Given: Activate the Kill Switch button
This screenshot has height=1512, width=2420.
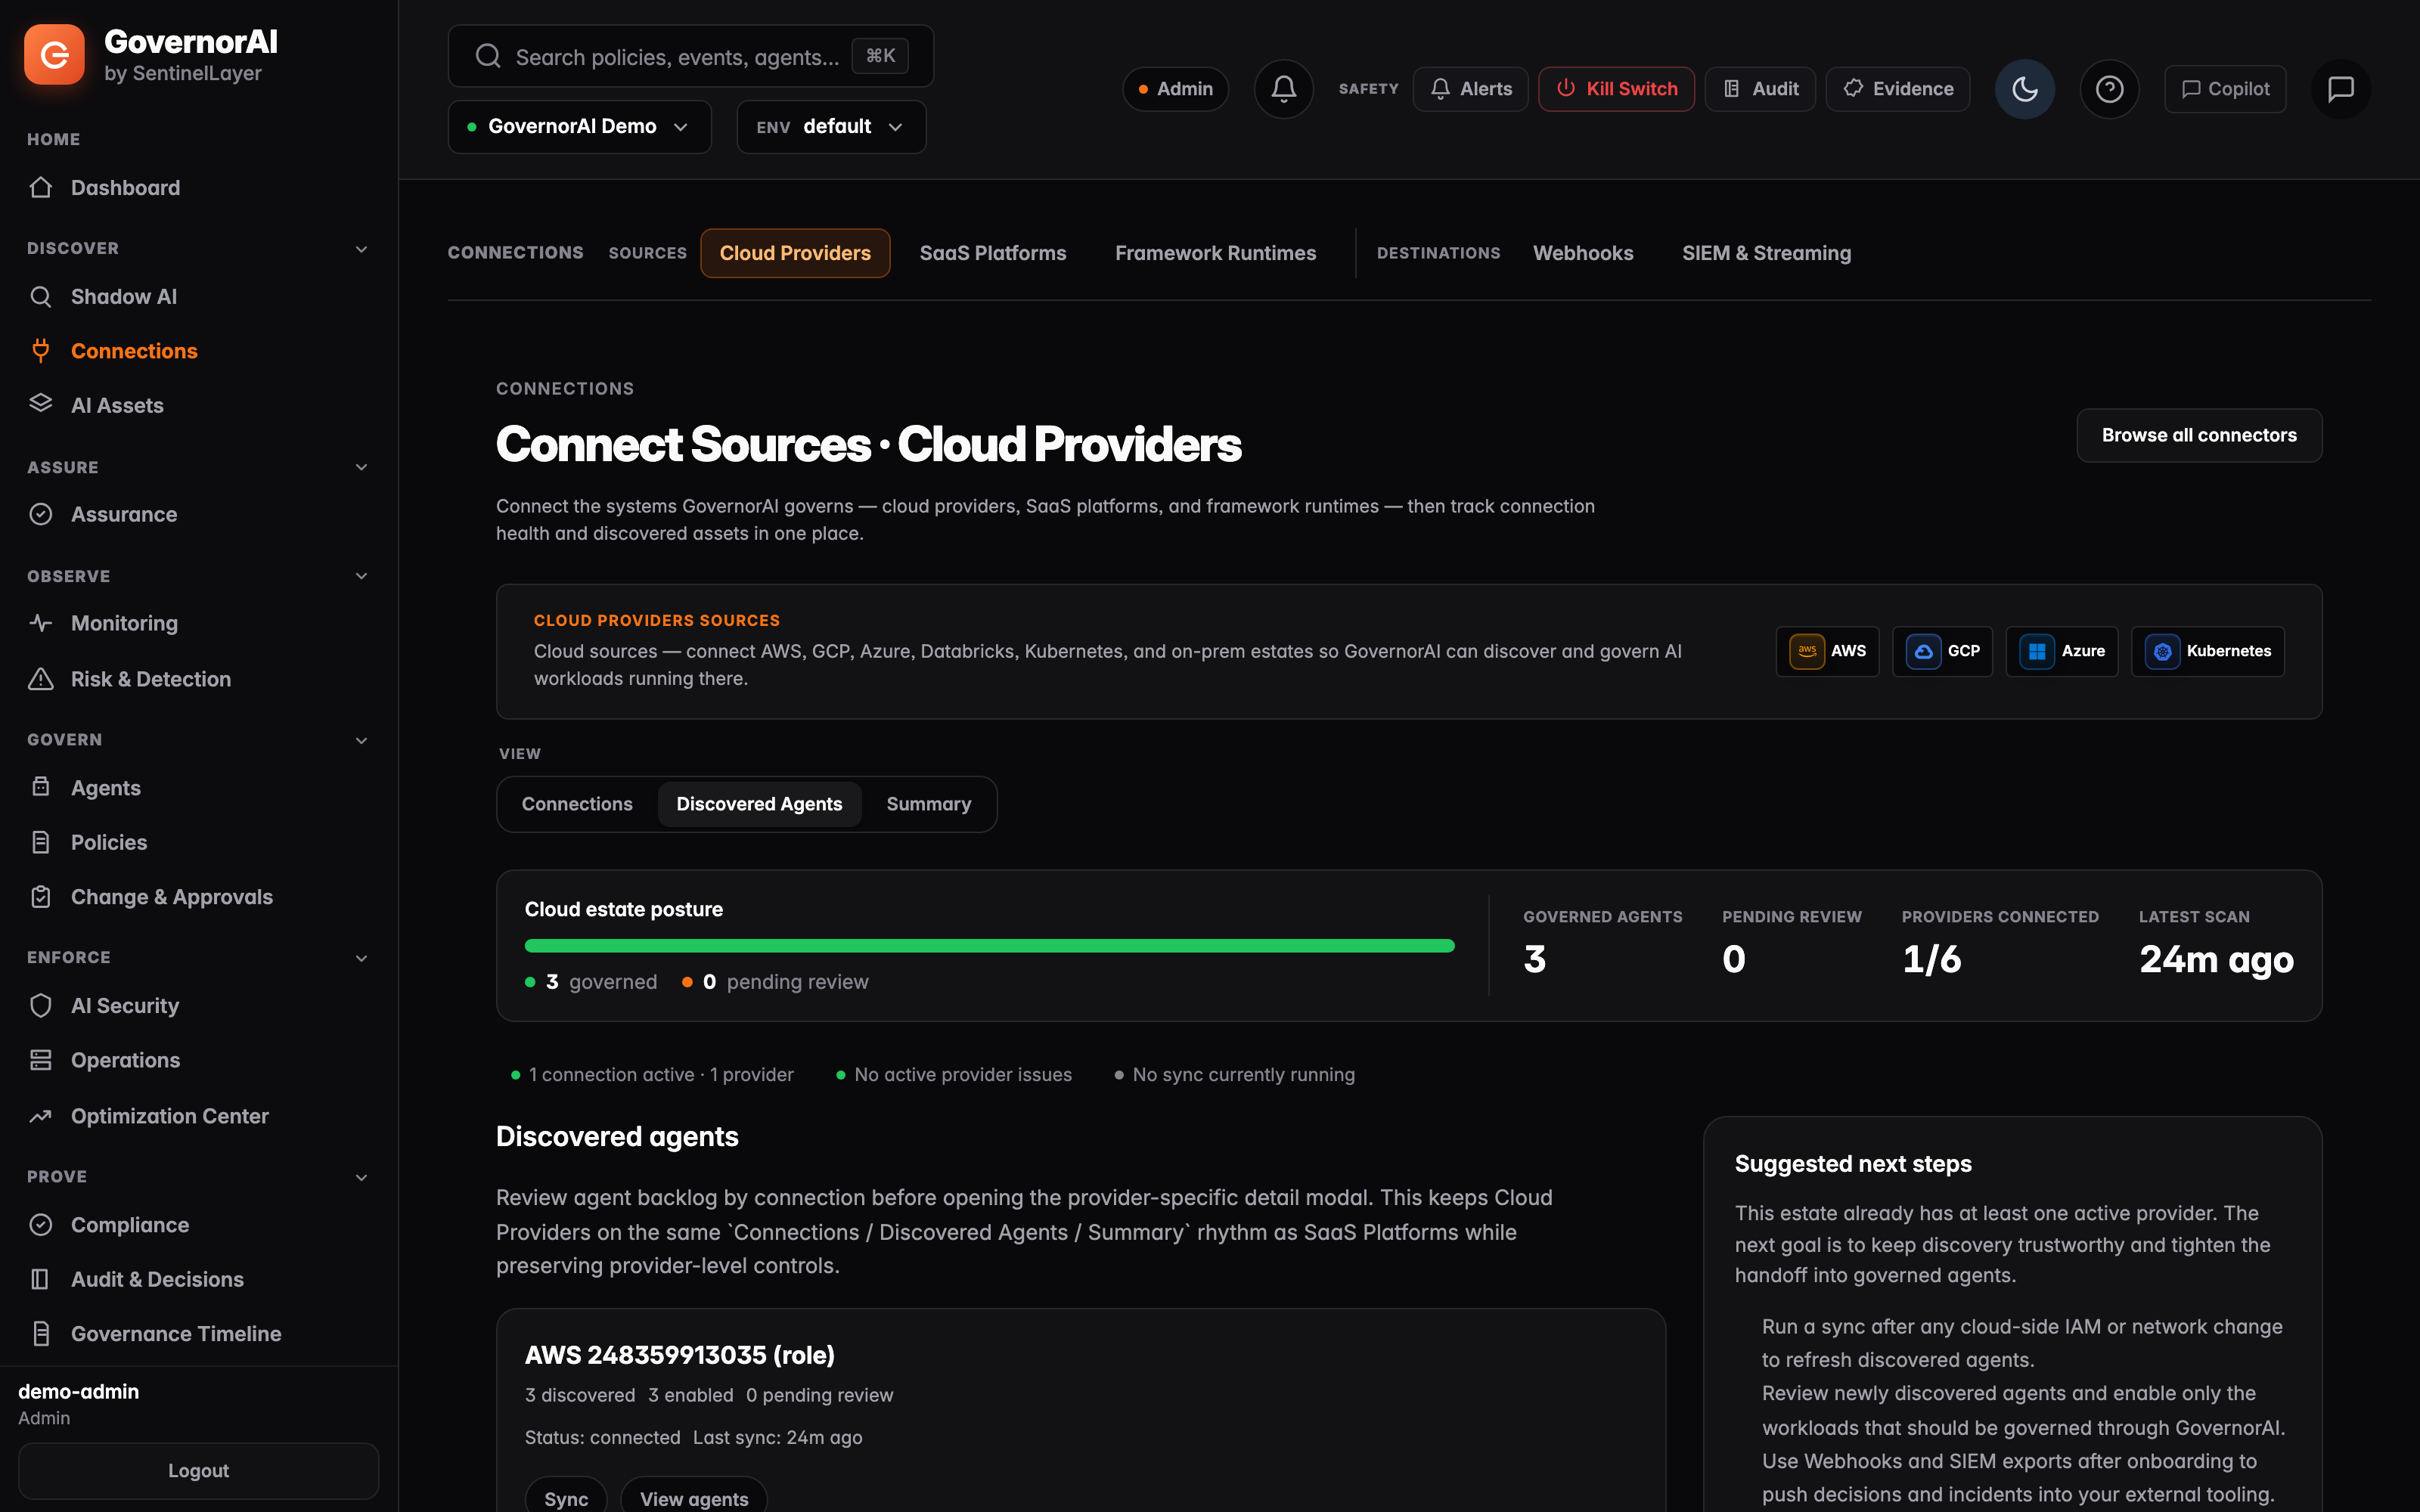Looking at the screenshot, I should point(1616,89).
